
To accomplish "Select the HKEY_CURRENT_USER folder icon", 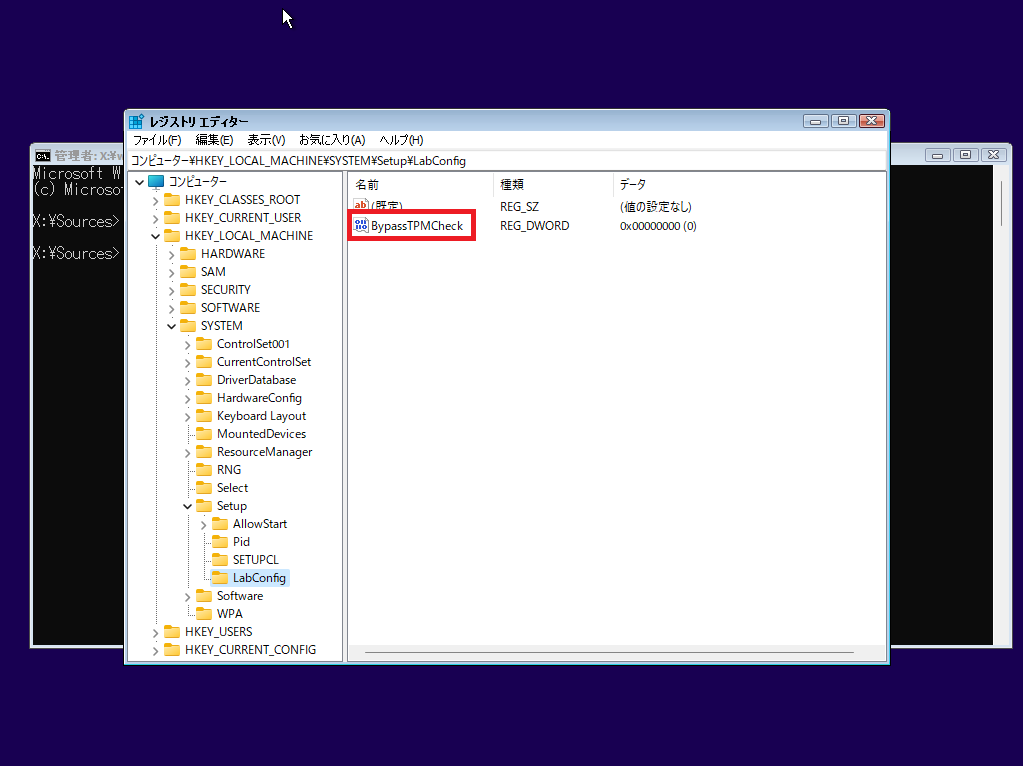I will (172, 217).
